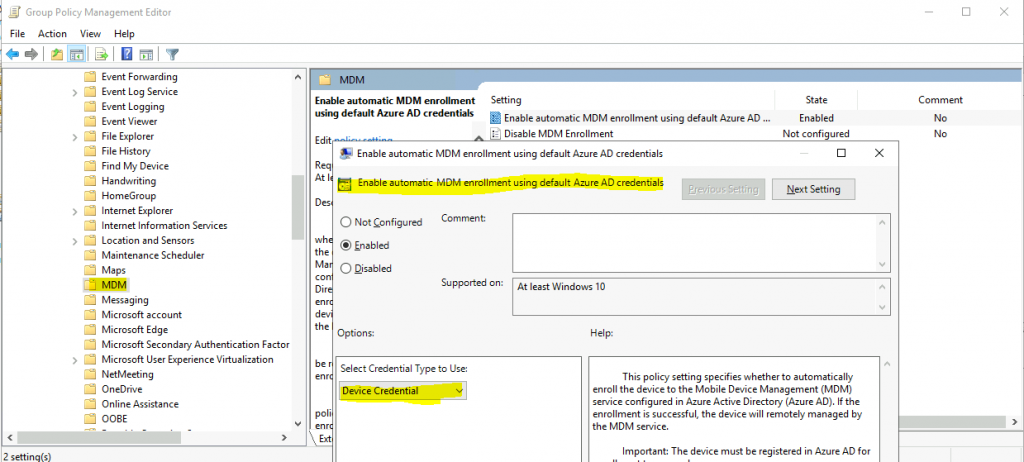Select the Online Assistance tree item
Image resolution: width=1024 pixels, height=462 pixels.
pyautogui.click(x=140, y=404)
